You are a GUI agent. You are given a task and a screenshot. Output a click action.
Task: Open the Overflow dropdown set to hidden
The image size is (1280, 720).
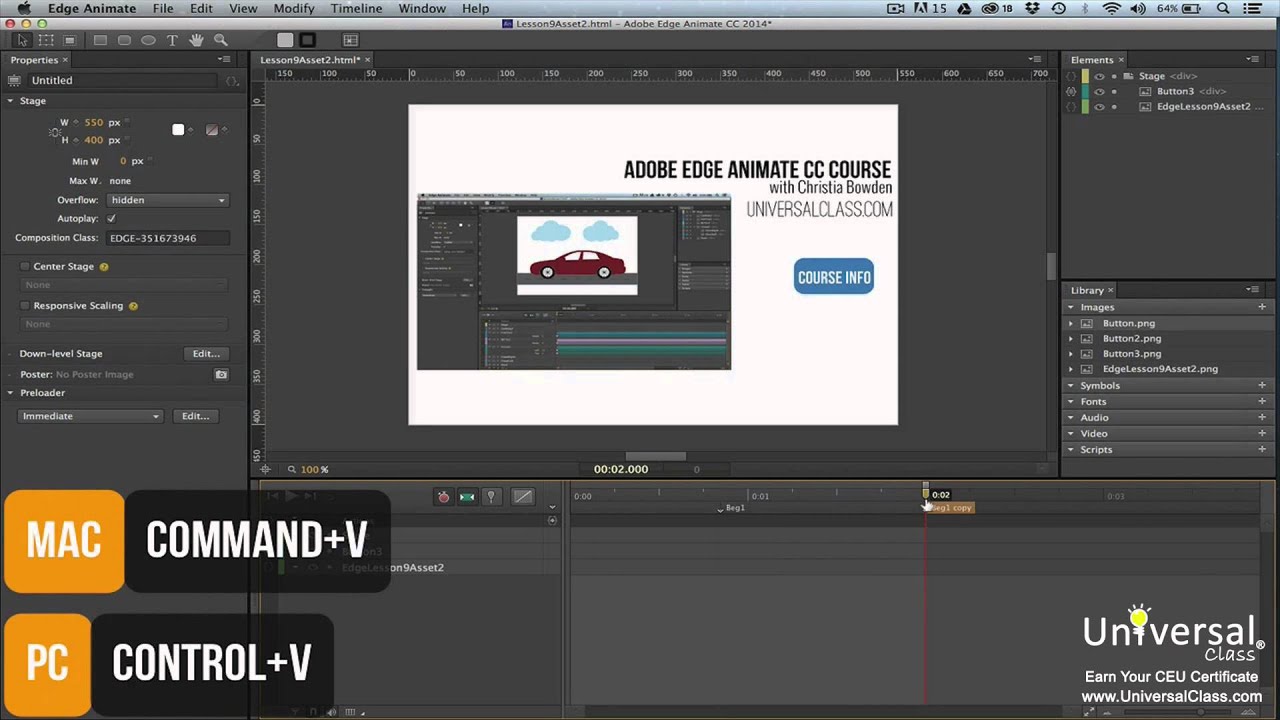(x=167, y=200)
